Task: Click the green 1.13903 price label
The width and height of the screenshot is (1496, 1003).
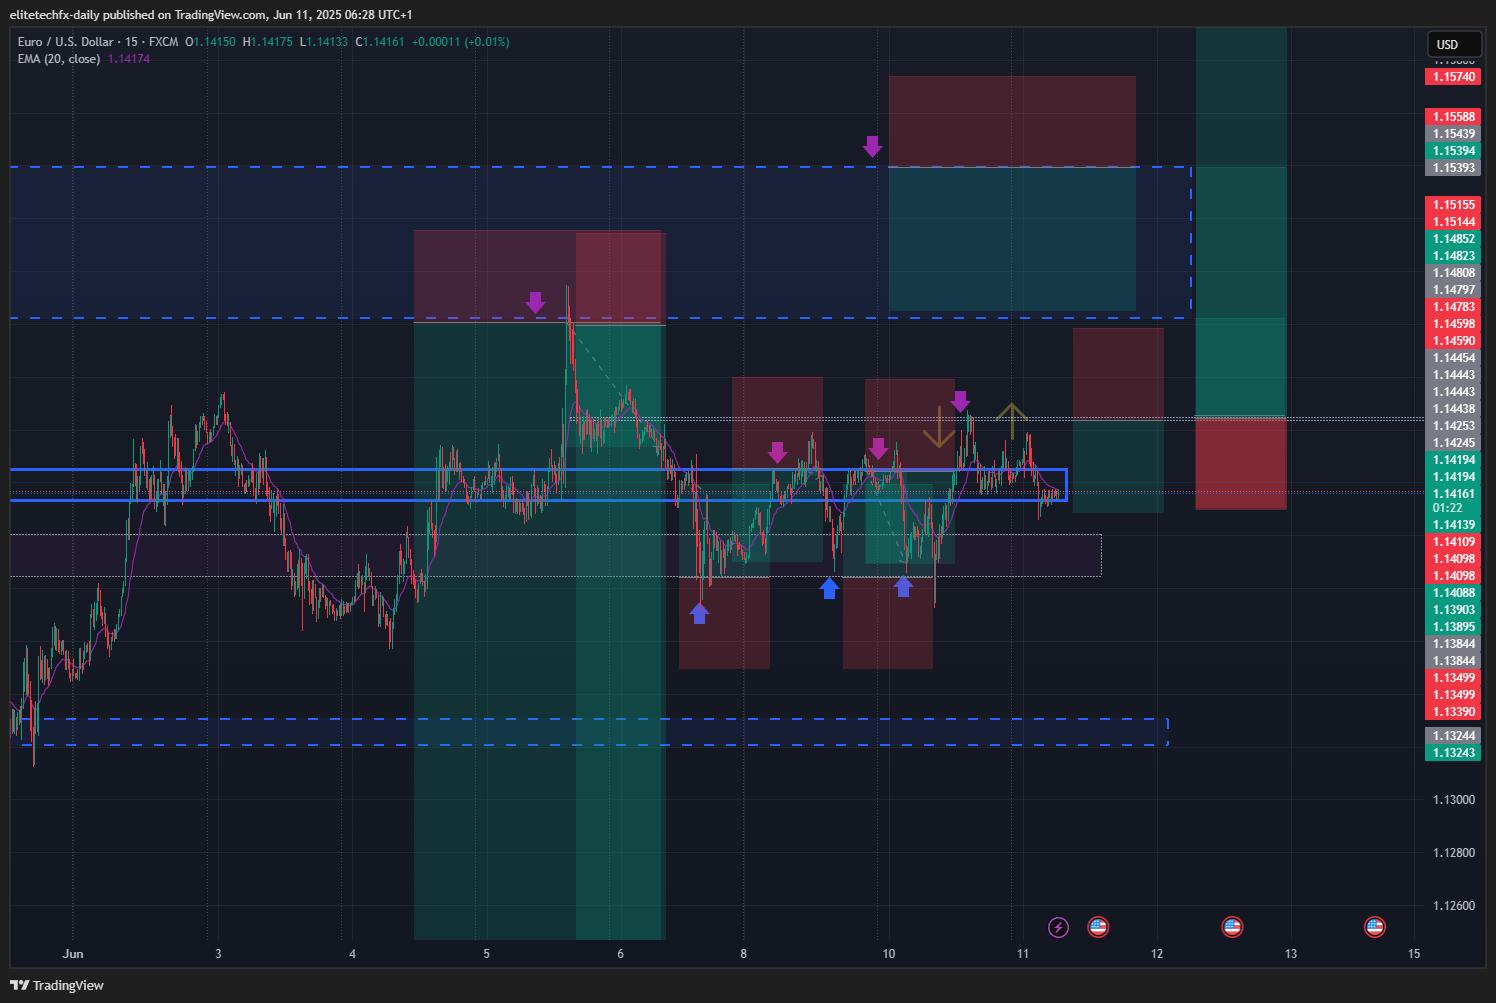Action: pyautogui.click(x=1453, y=610)
